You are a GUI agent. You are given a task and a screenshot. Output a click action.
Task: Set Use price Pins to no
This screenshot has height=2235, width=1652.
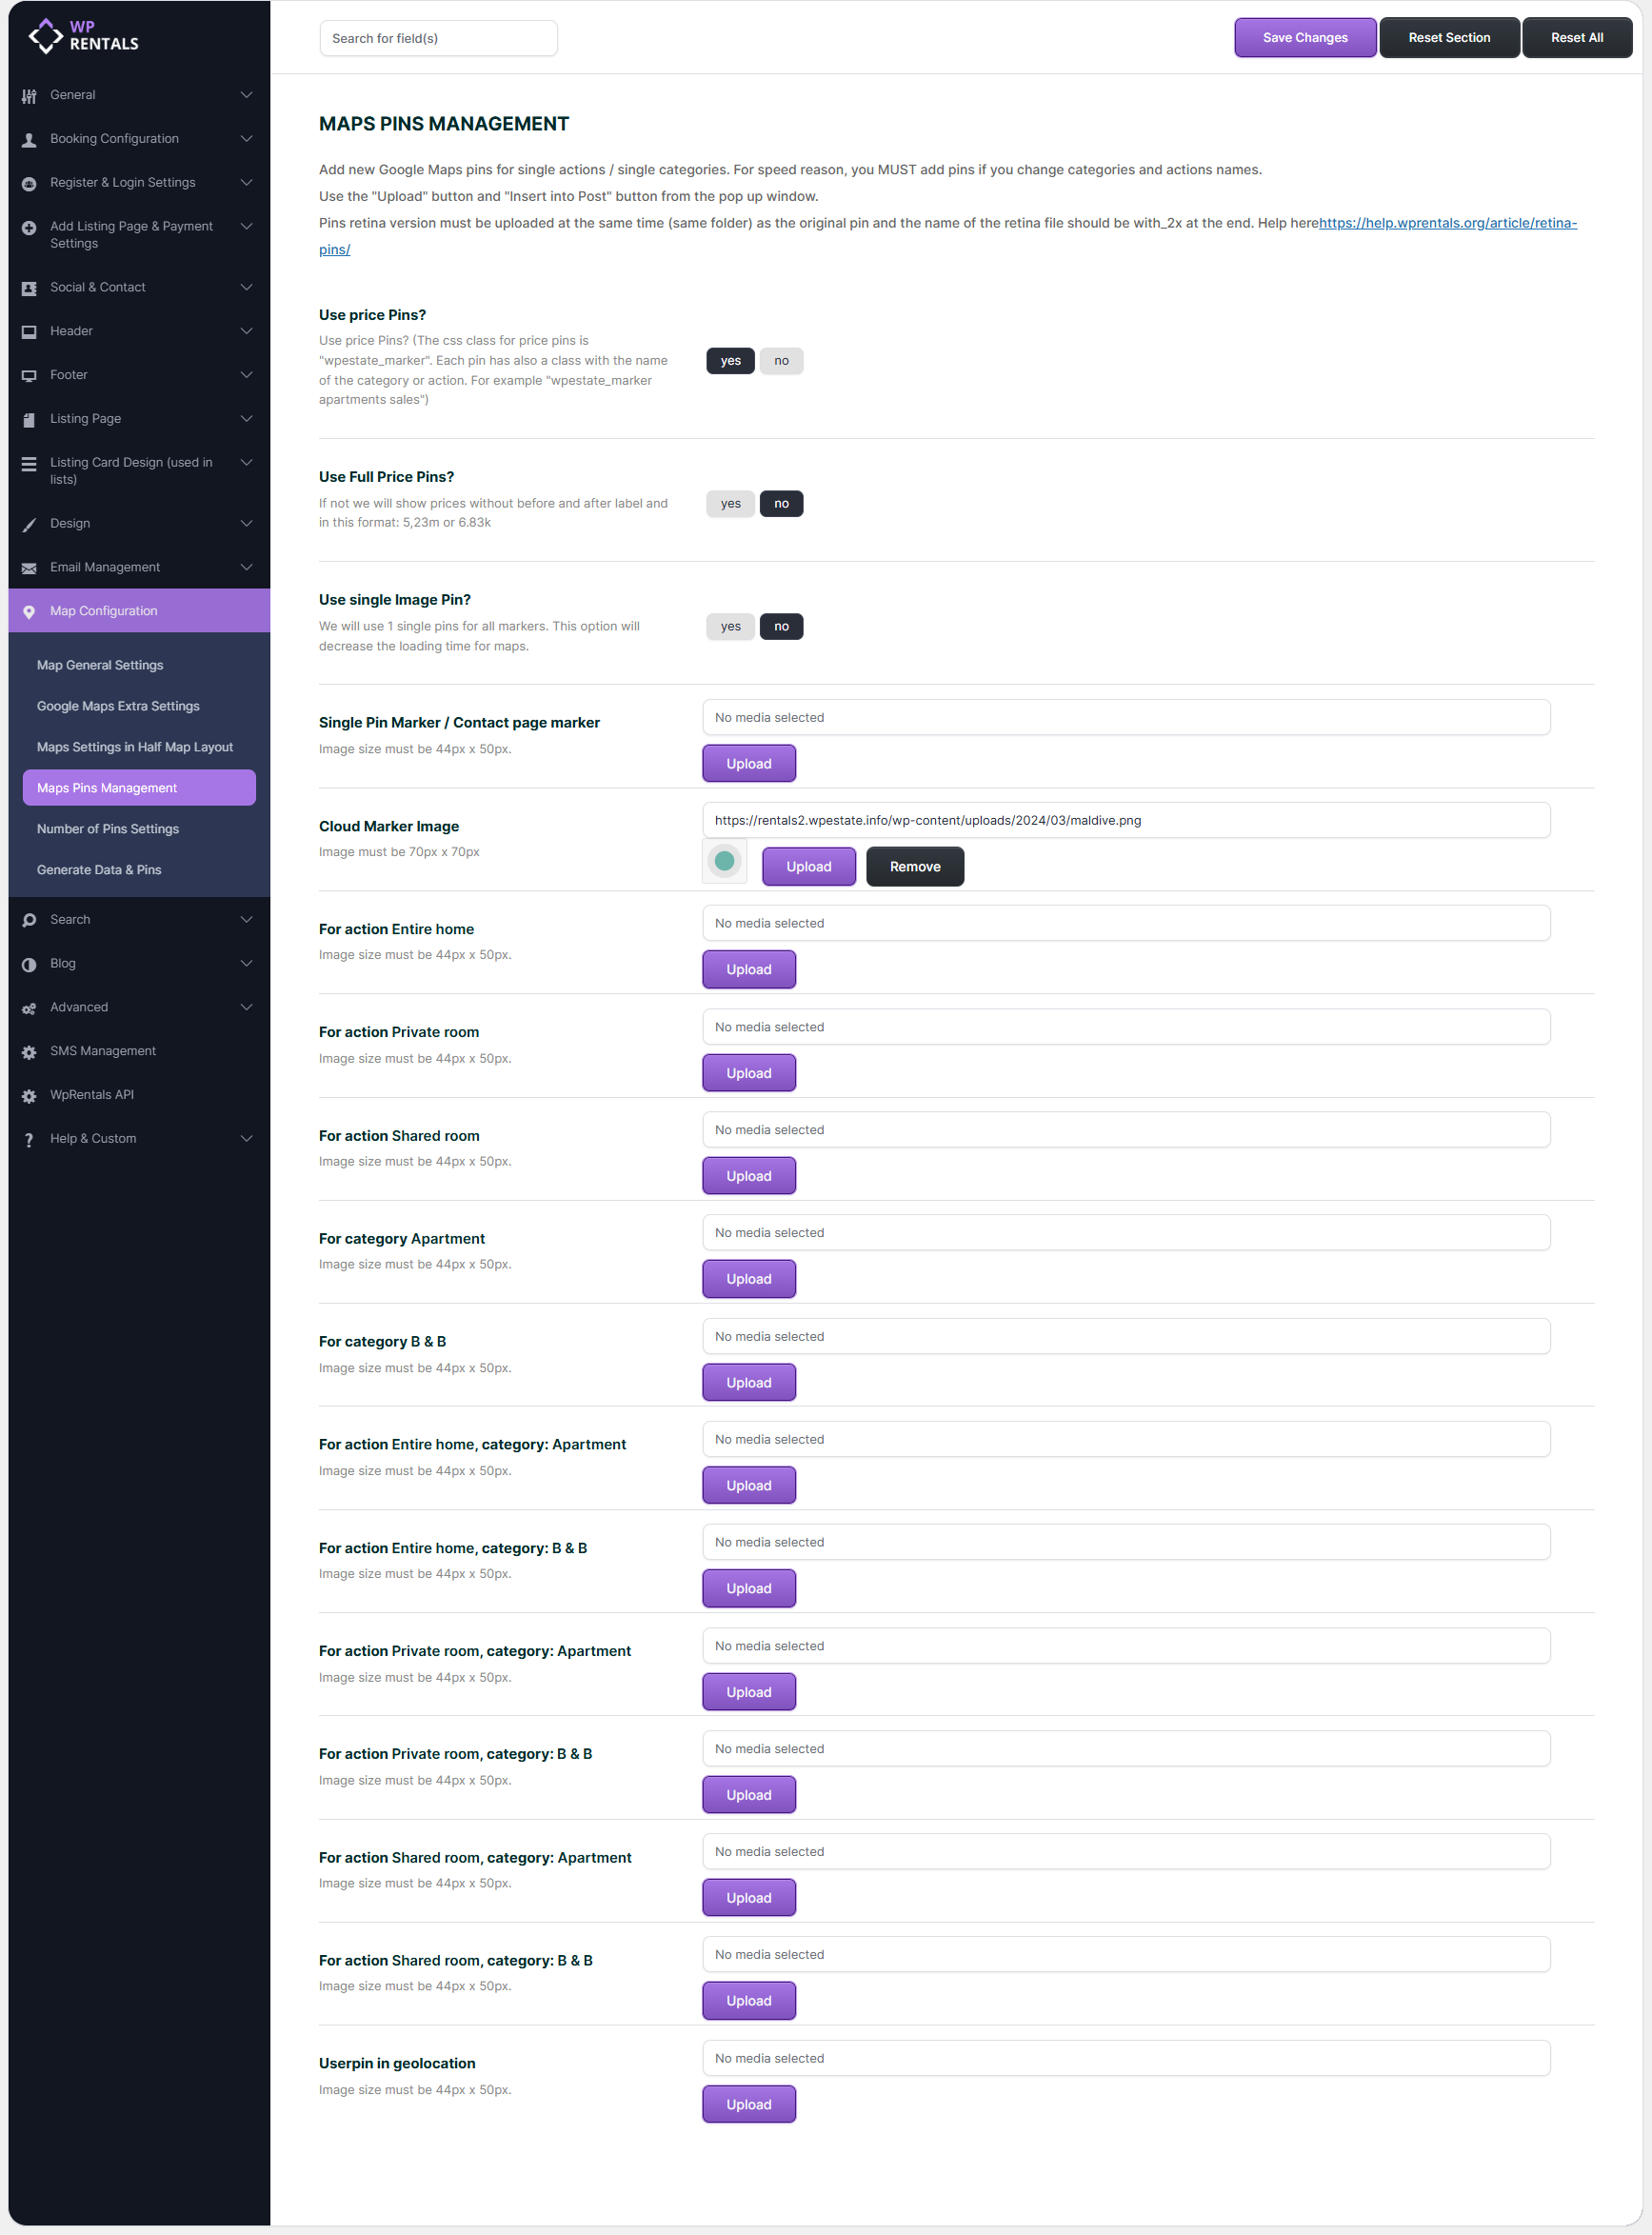(781, 361)
